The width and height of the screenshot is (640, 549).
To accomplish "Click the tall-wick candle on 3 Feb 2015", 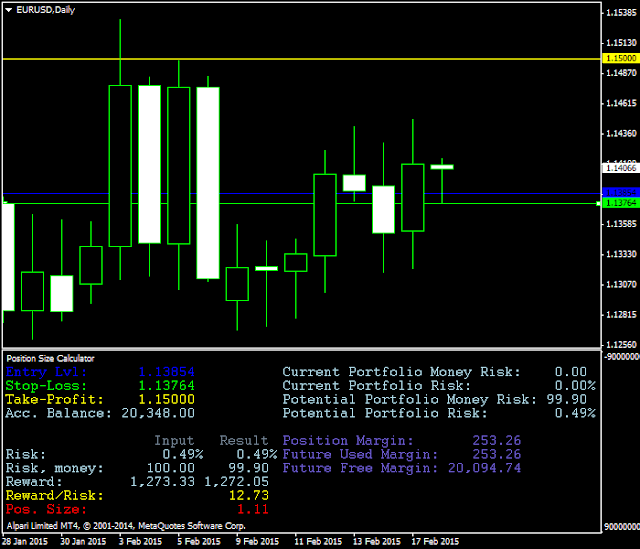I will click(120, 166).
